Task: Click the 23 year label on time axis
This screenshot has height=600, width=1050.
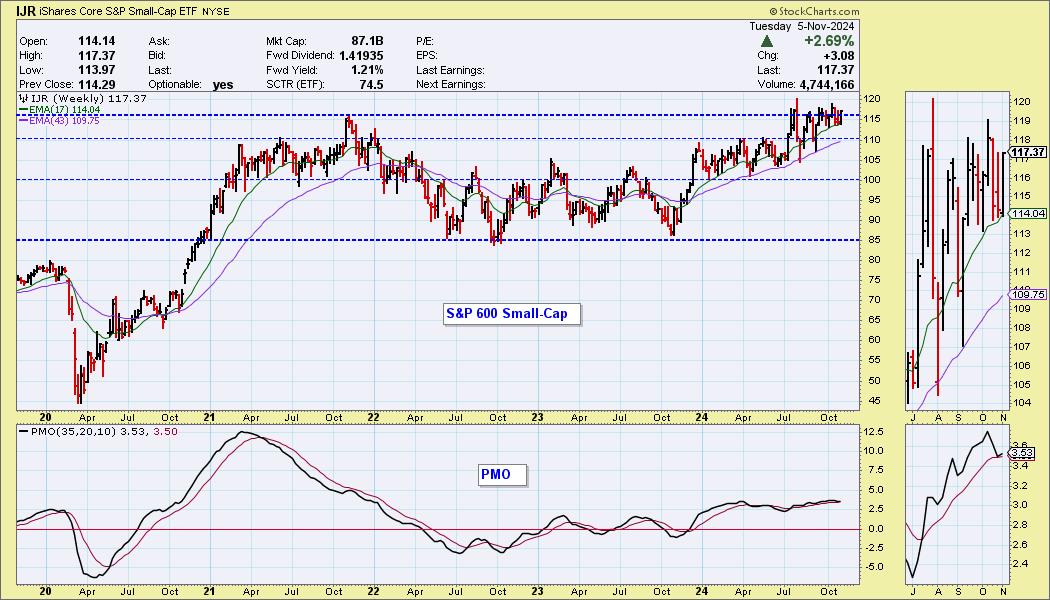Action: [x=538, y=417]
